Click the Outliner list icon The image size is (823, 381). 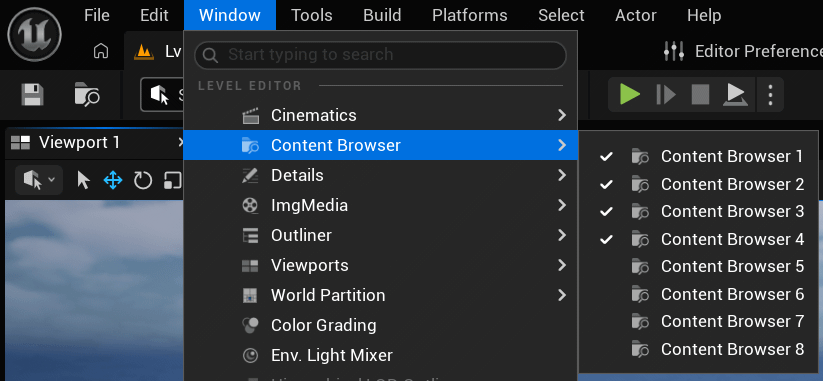click(x=250, y=235)
